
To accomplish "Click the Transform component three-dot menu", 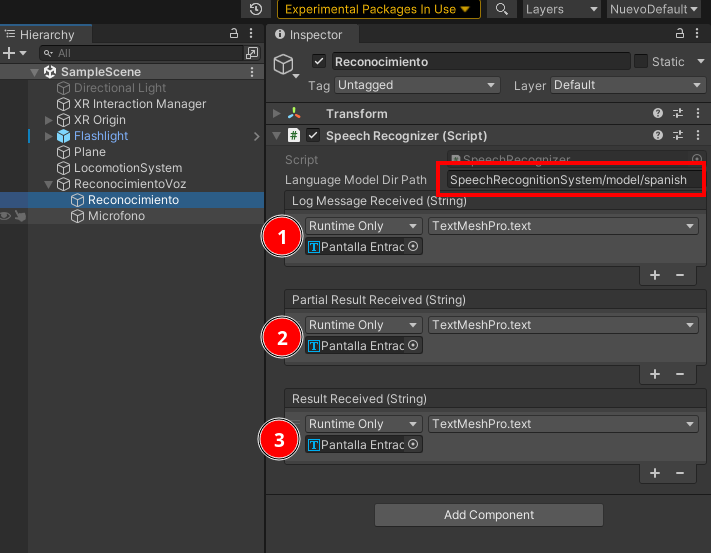I will 697,113.
